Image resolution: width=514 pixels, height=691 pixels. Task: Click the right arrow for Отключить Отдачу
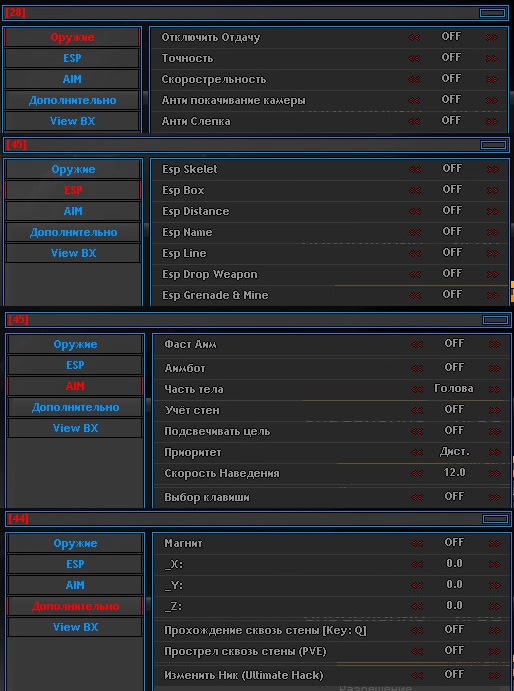click(x=492, y=37)
